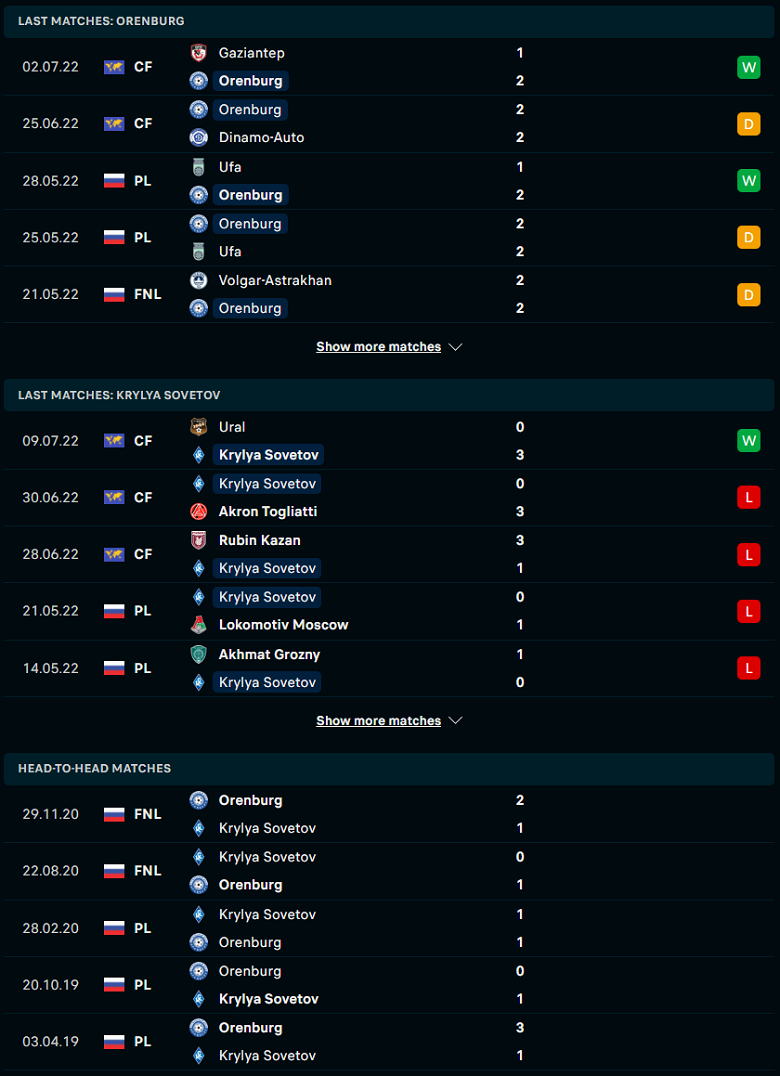
Task: Click the Dinamo-Auto club crest
Action: [198, 137]
